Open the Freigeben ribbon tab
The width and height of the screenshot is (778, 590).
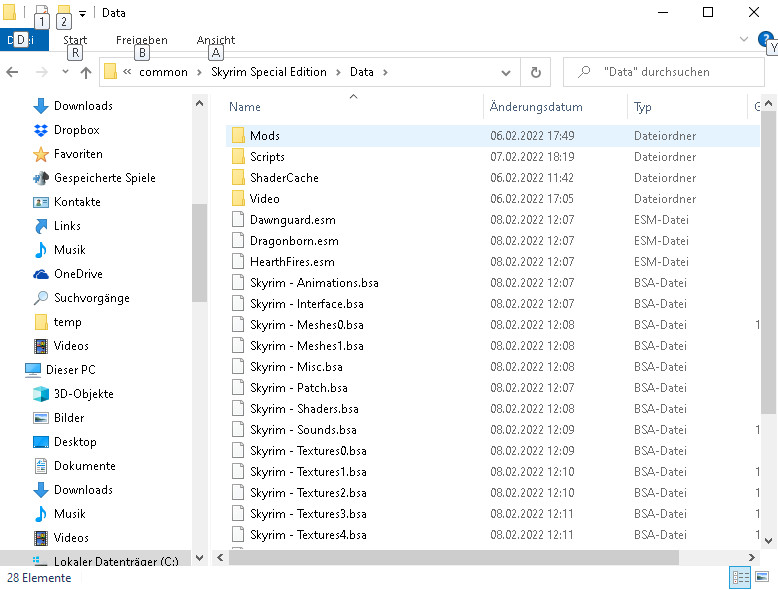[142, 40]
